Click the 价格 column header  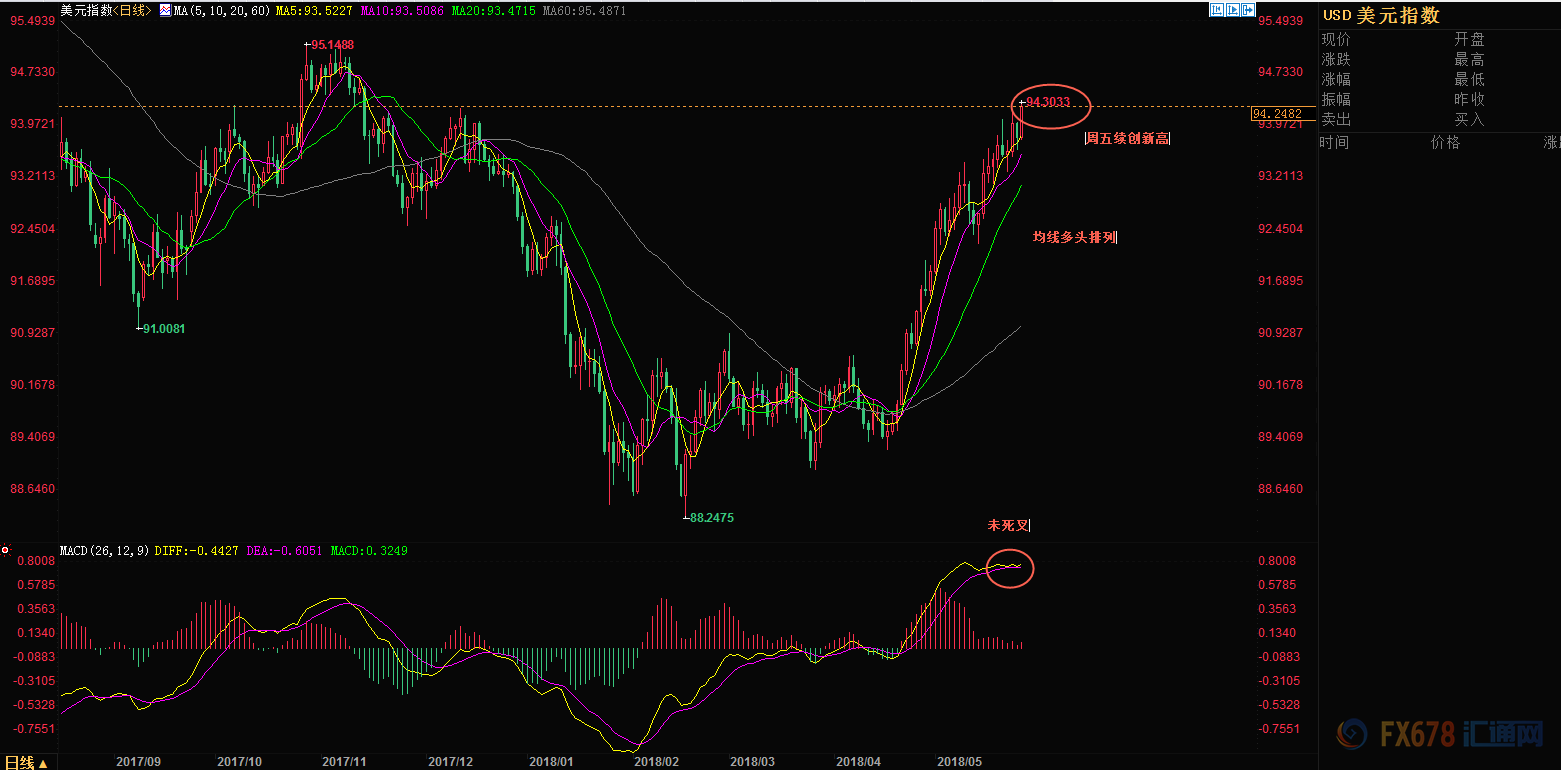pyautogui.click(x=1445, y=143)
